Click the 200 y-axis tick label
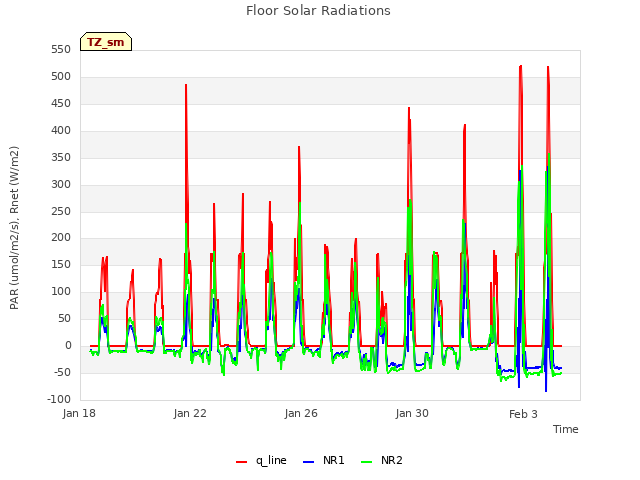The image size is (640, 480). 61,238
